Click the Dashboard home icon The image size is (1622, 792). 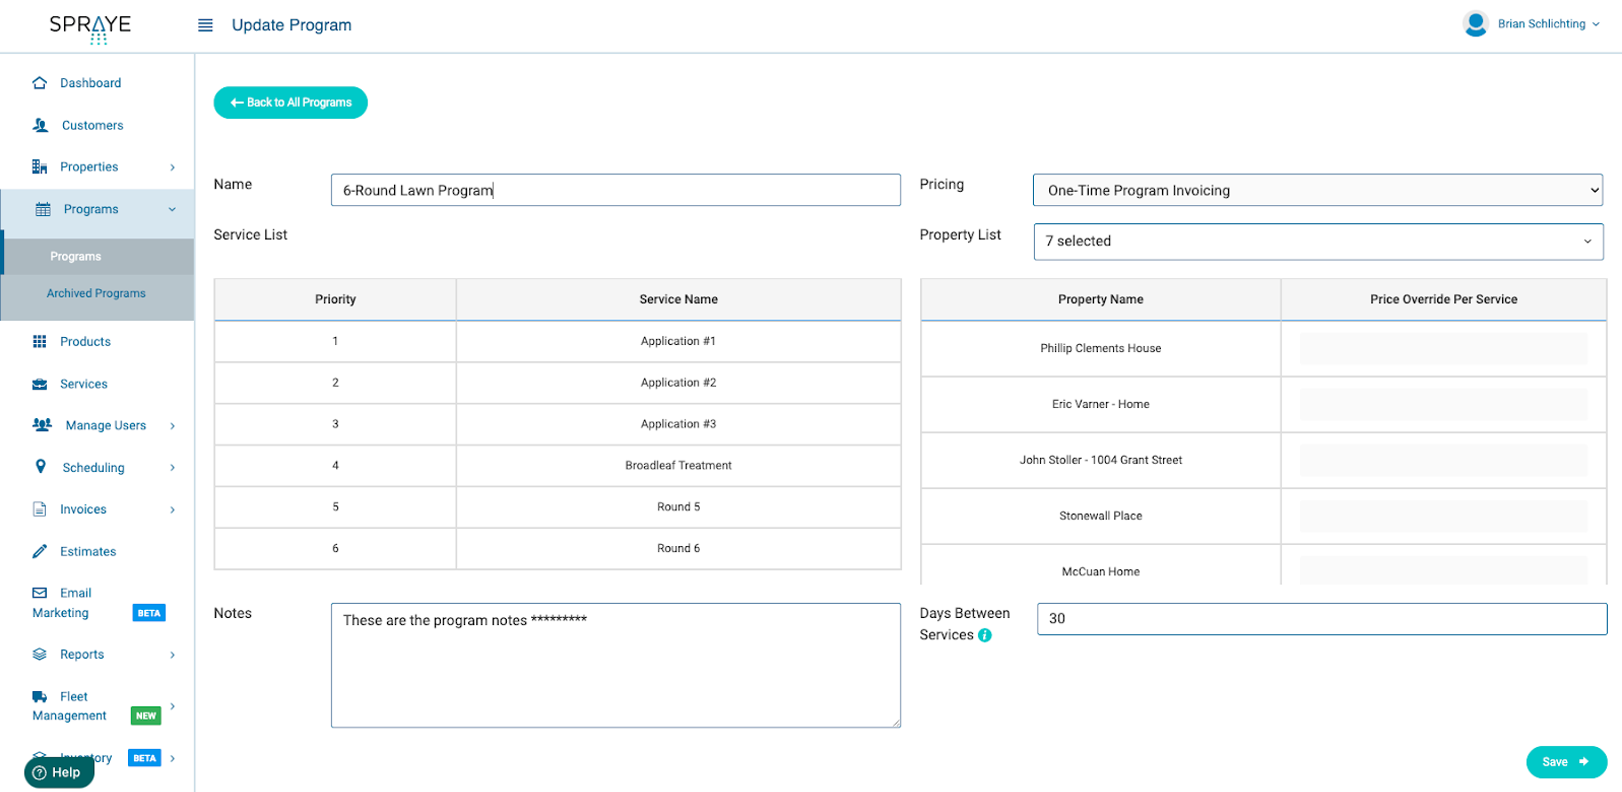point(40,83)
